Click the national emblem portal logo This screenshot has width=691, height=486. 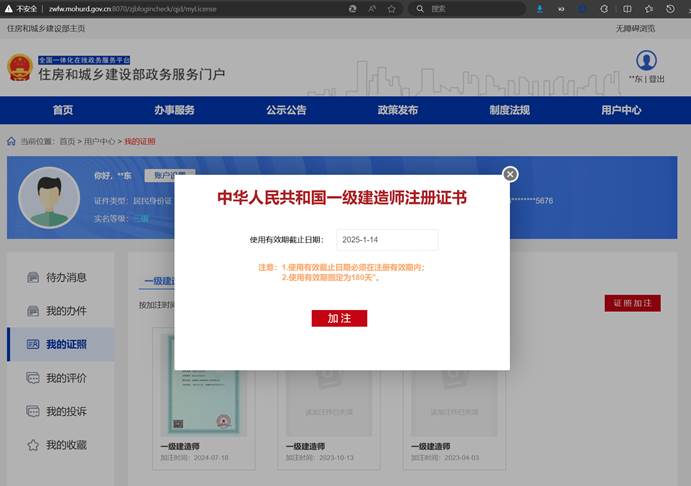click(20, 68)
